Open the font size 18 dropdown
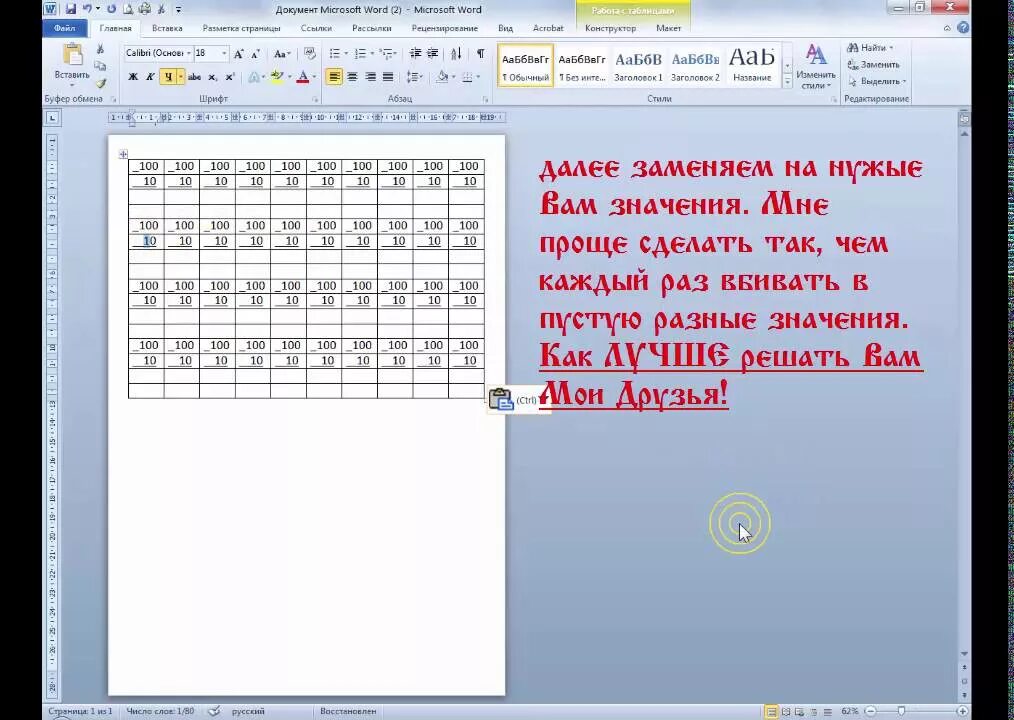 coord(224,53)
